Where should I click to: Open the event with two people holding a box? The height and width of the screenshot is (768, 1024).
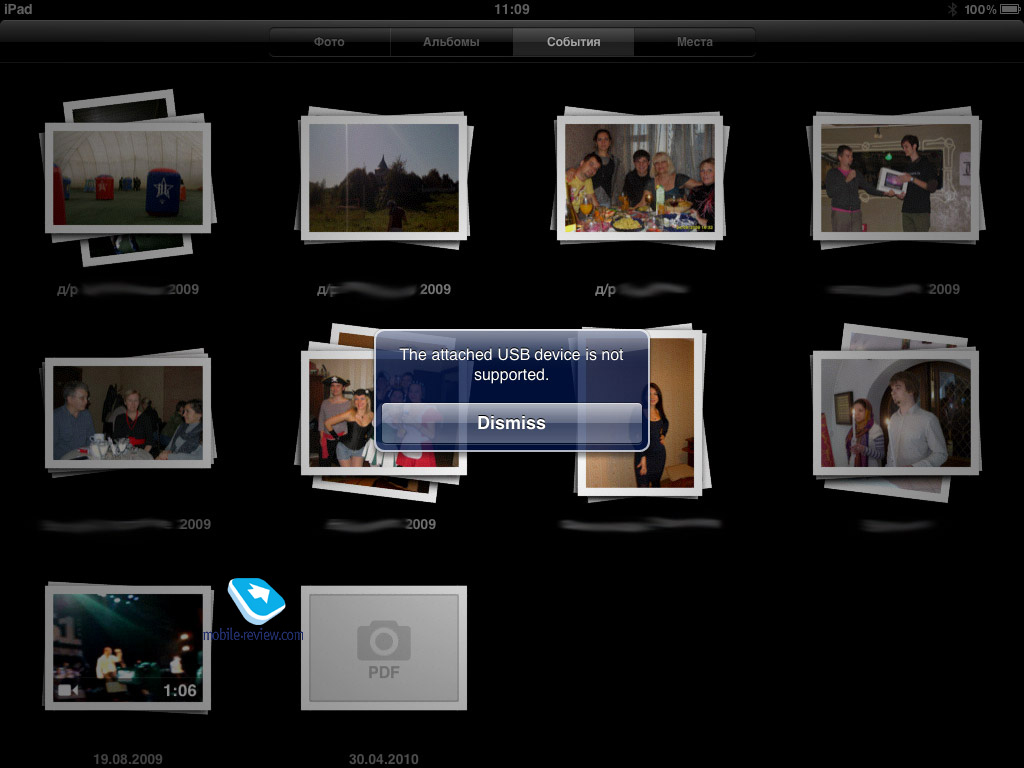click(x=896, y=178)
